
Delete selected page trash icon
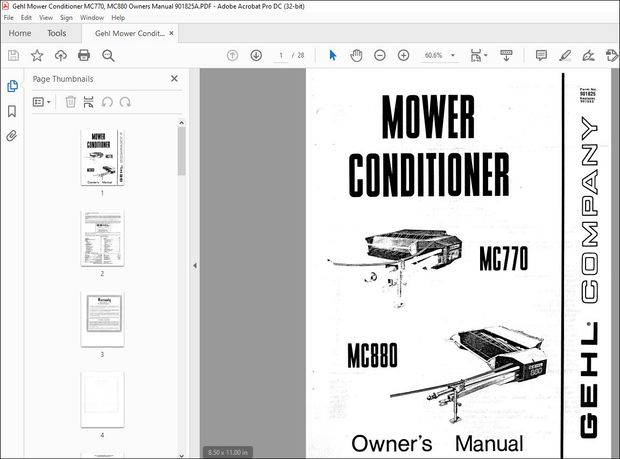(70, 102)
